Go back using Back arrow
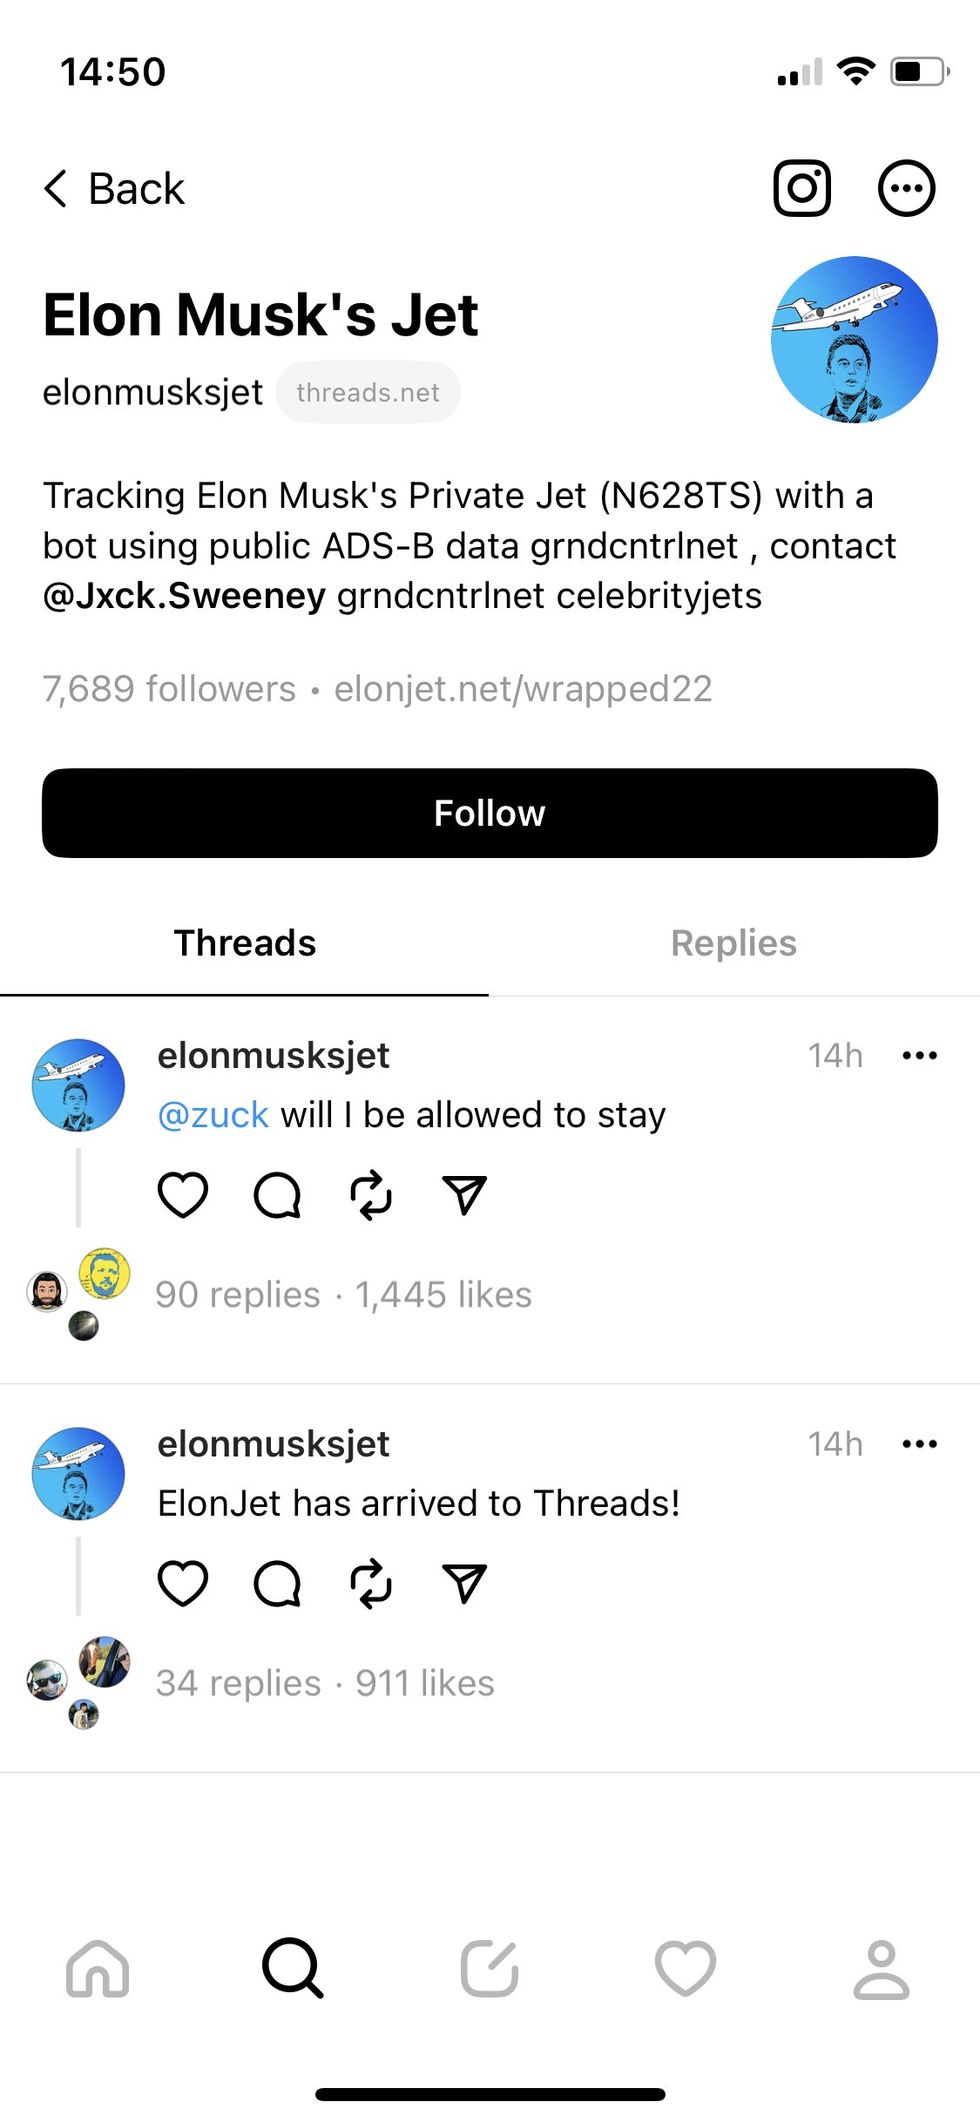980x2122 pixels. coord(114,188)
